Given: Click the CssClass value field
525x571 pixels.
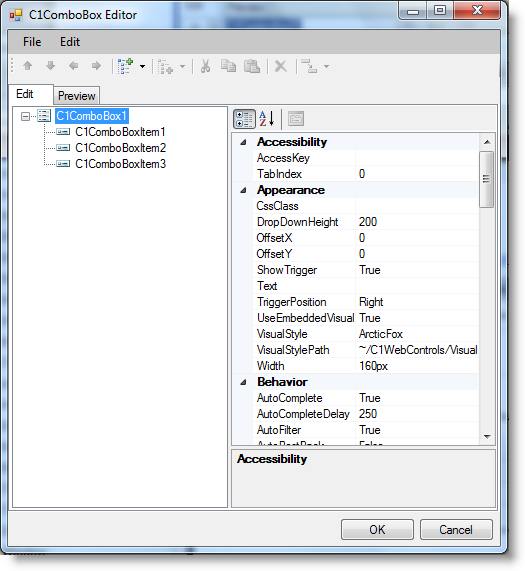Looking at the screenshot, I should (417, 206).
